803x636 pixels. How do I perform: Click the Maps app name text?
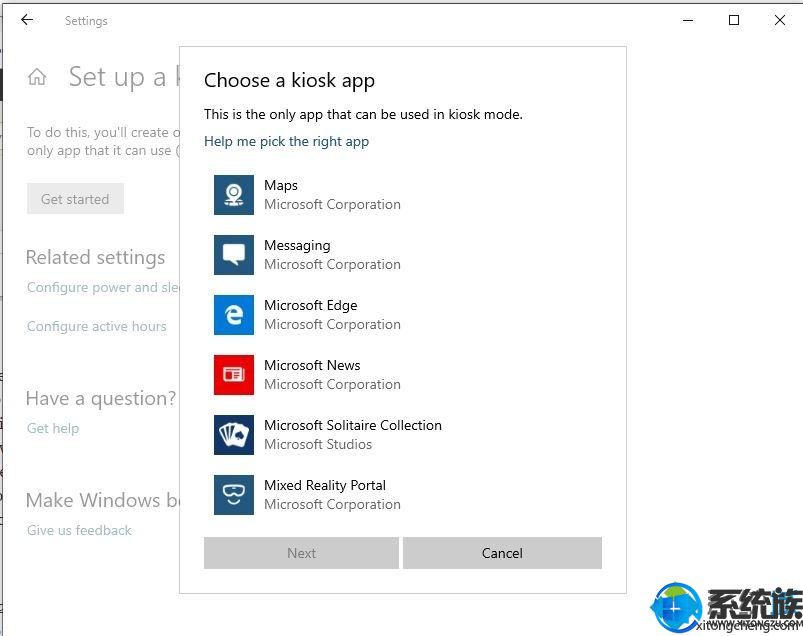tap(281, 185)
